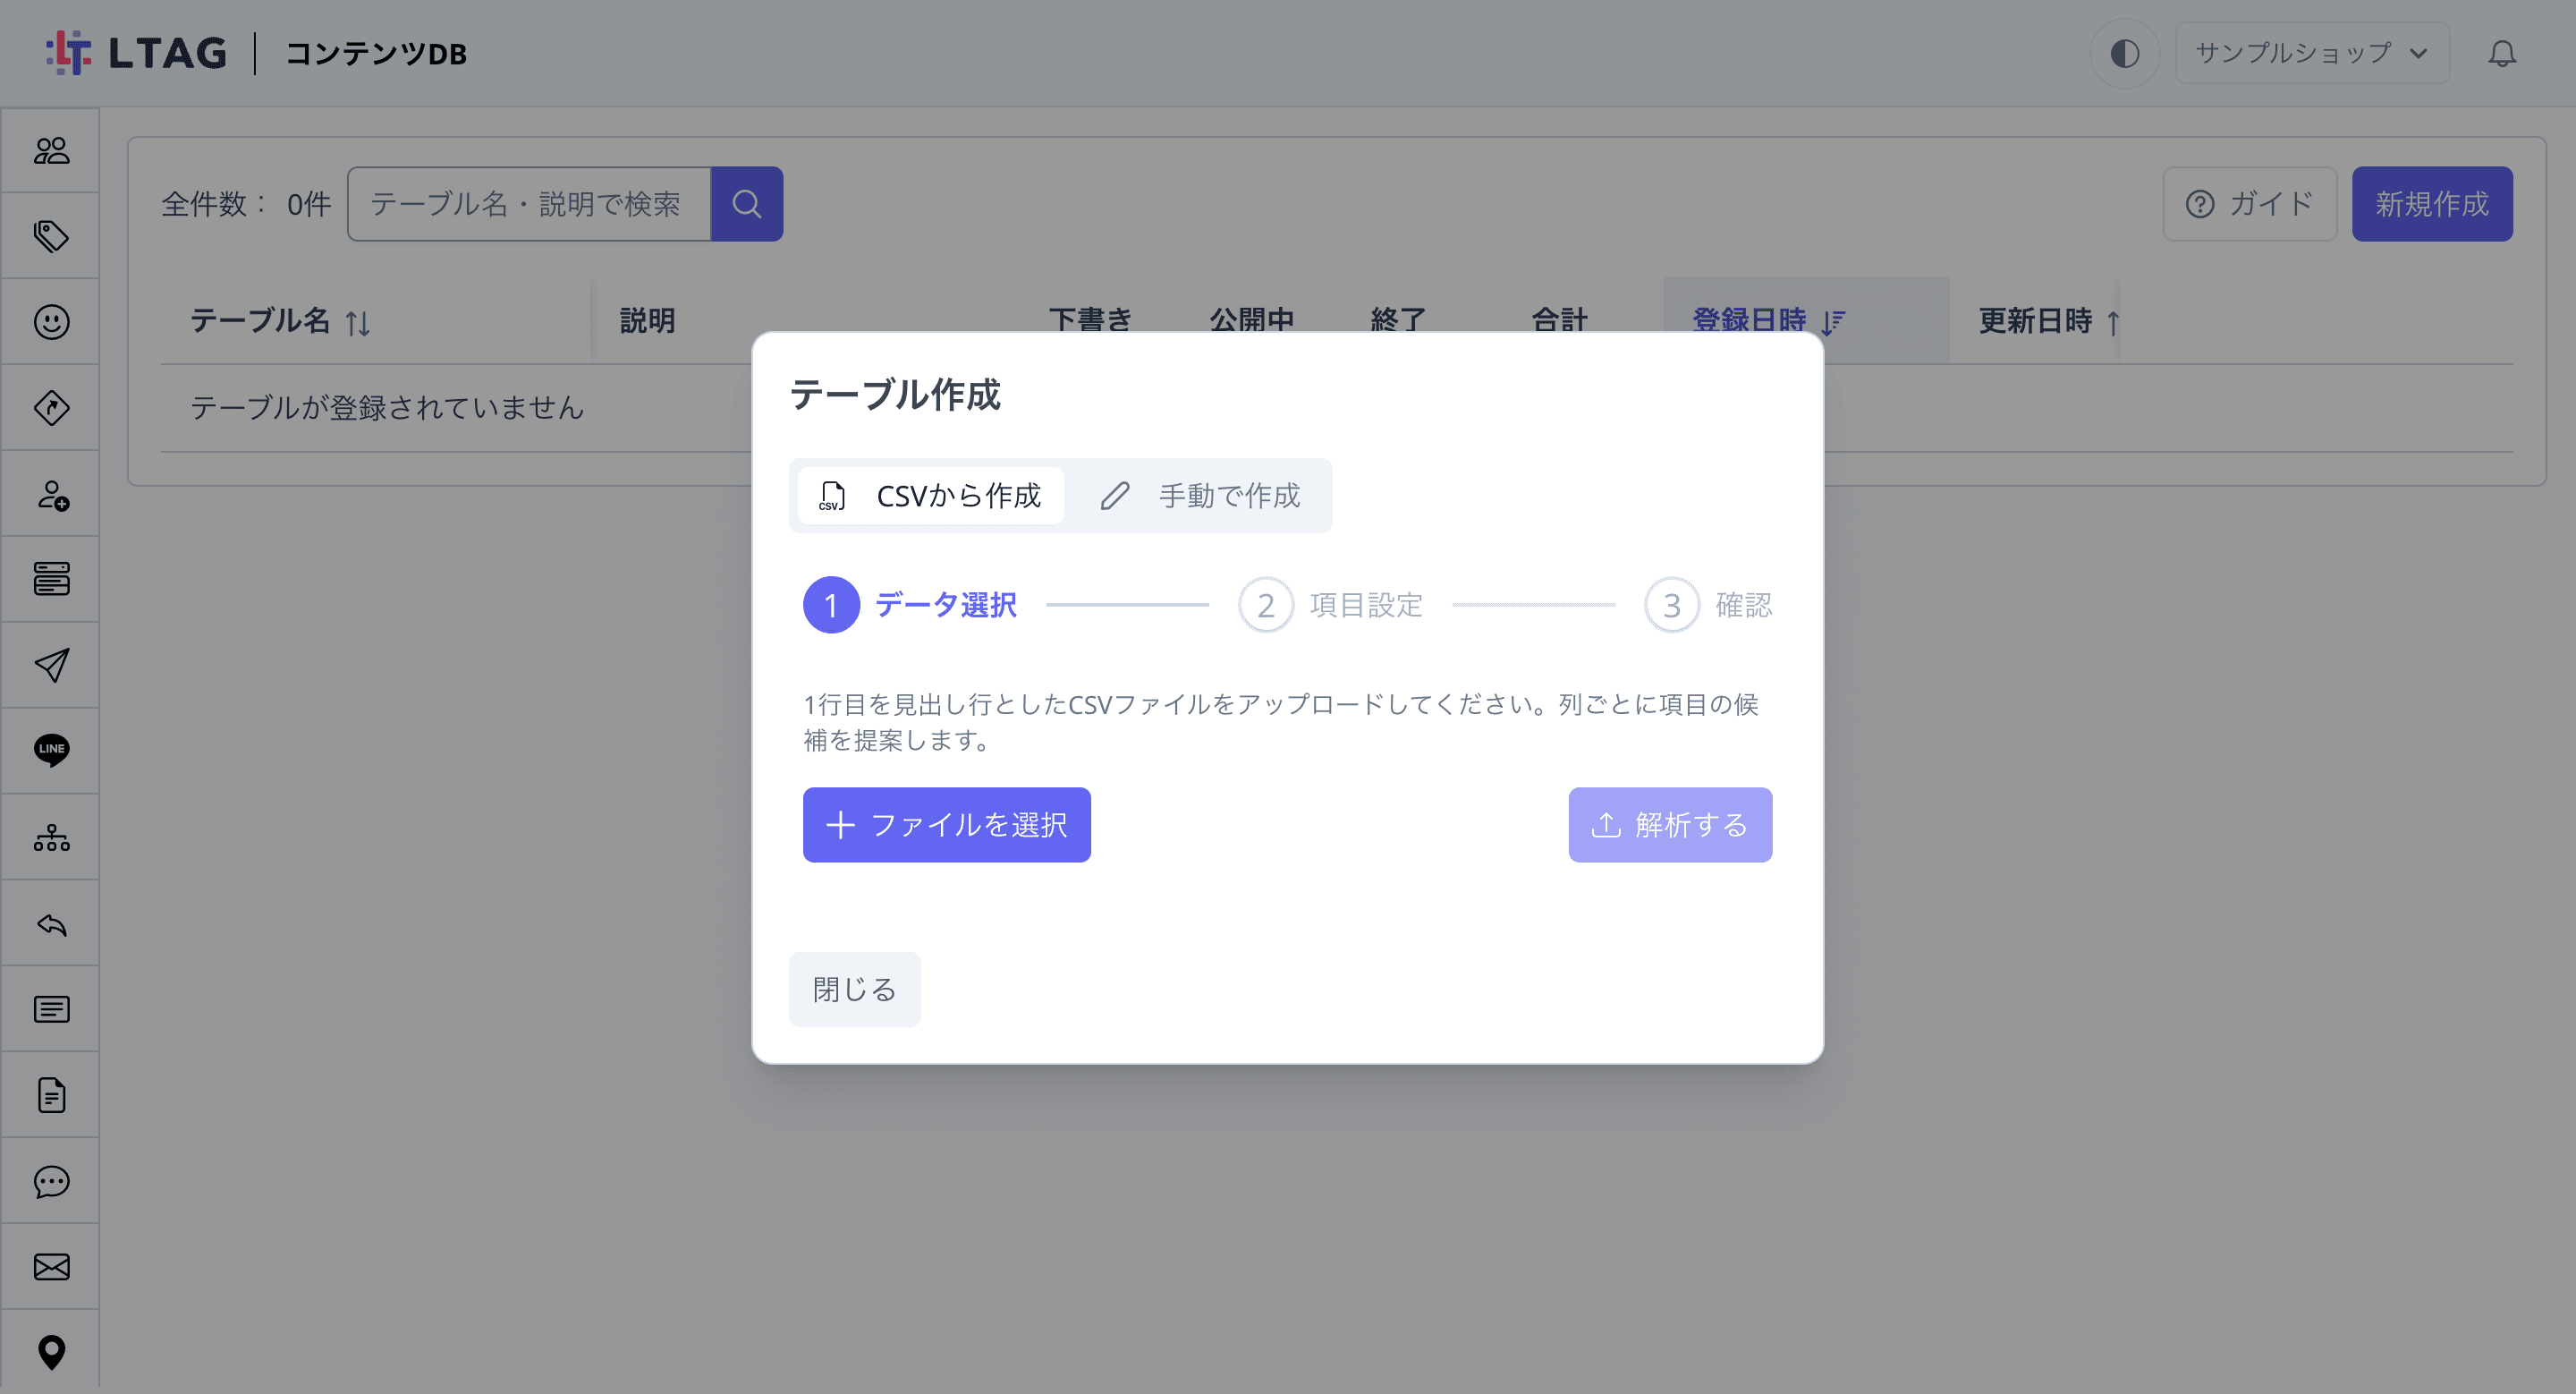Open the LINE bubble sidebar icon
The image size is (2576, 1394).
pyautogui.click(x=51, y=750)
